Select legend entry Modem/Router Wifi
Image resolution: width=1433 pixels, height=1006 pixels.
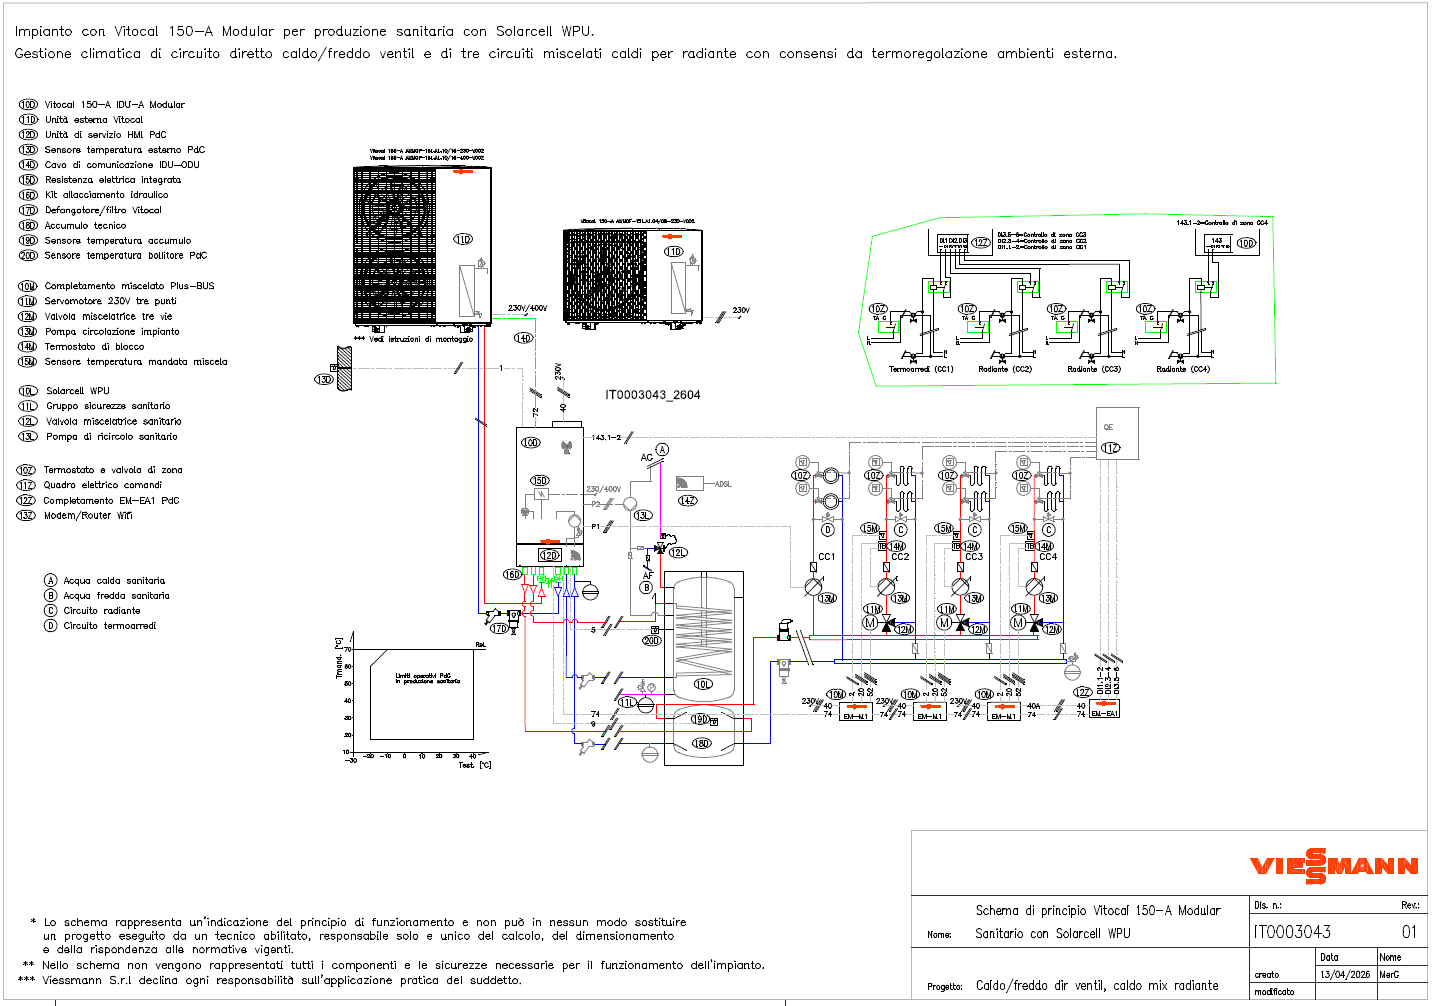[88, 516]
